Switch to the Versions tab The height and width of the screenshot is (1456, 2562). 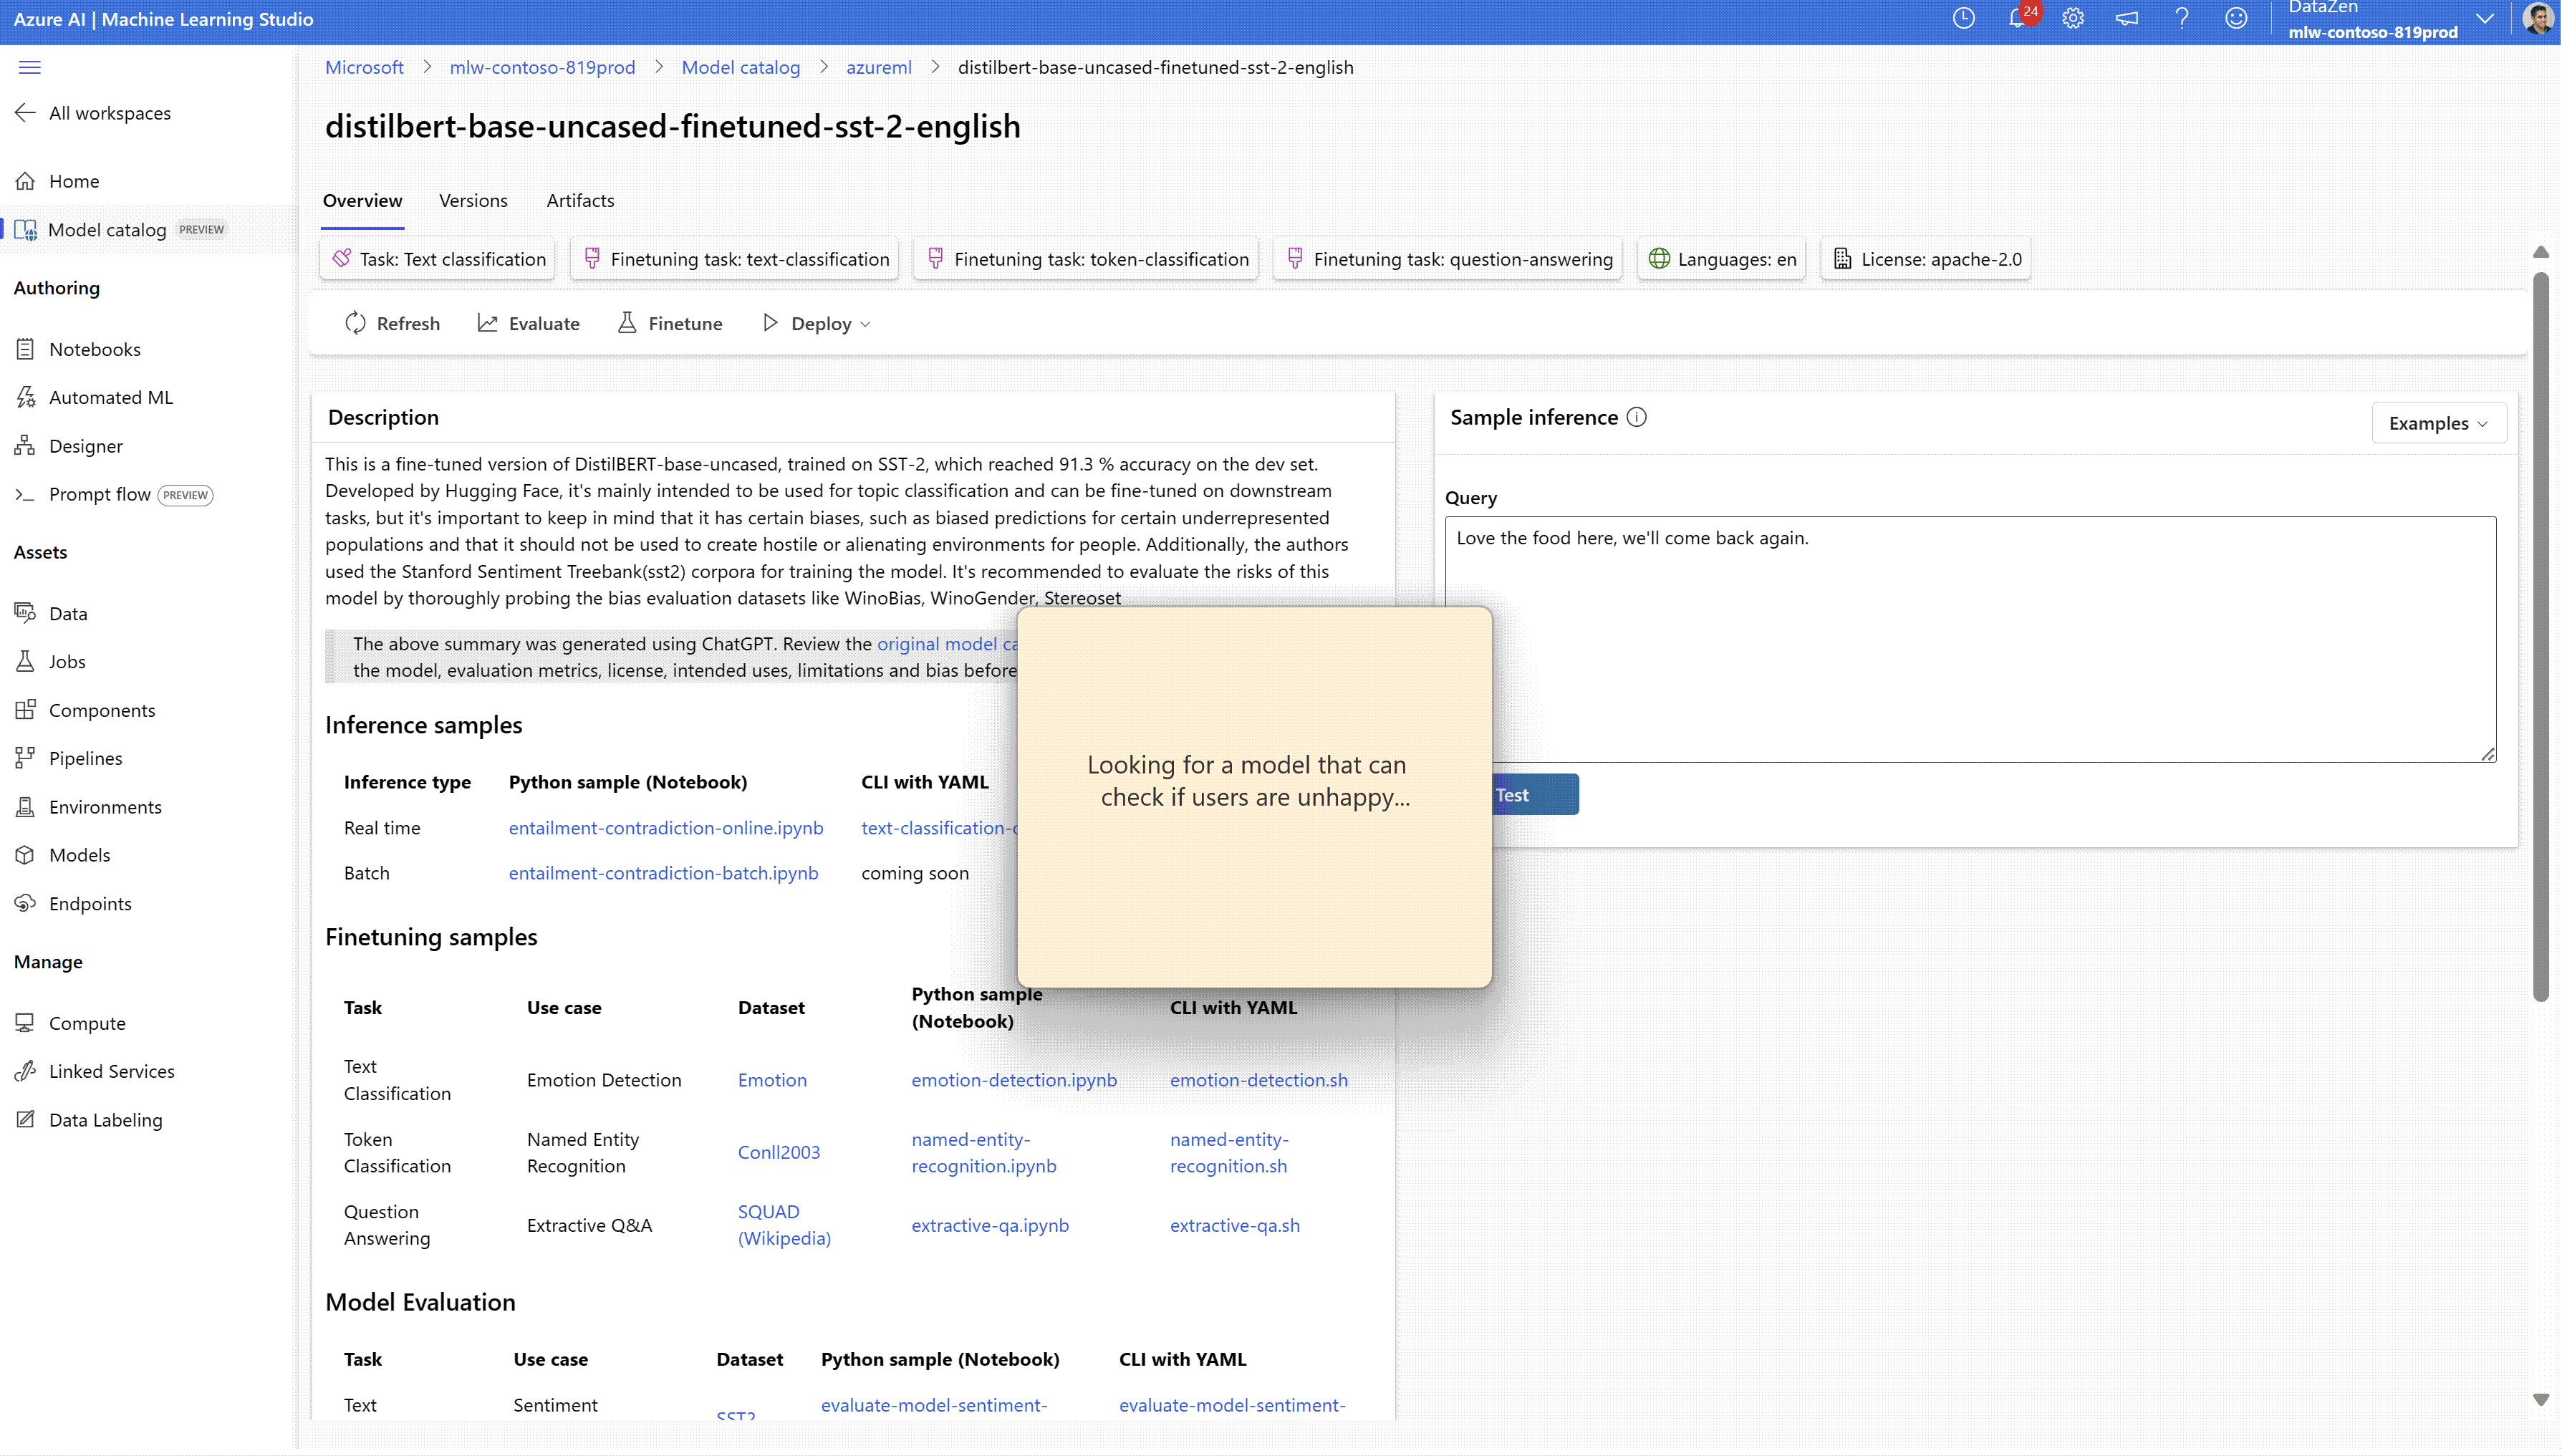point(473,200)
